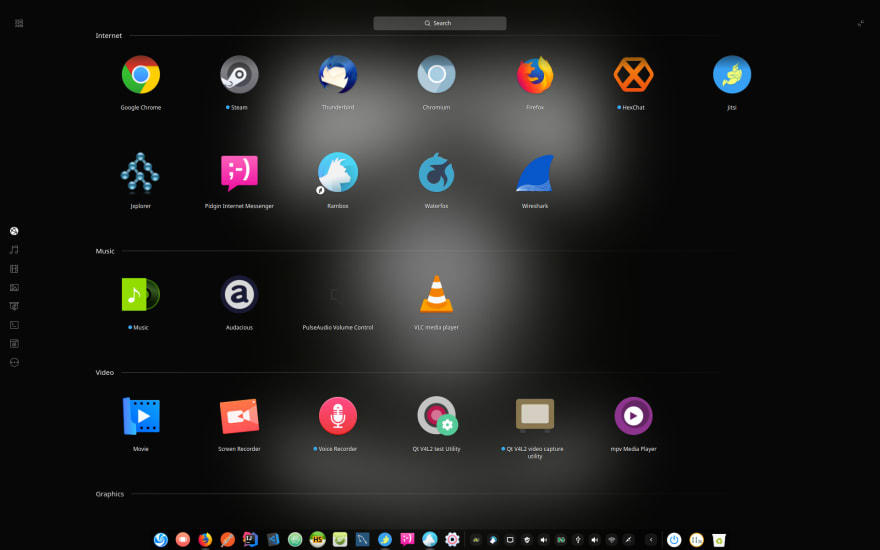Open the Steam app

[239, 75]
